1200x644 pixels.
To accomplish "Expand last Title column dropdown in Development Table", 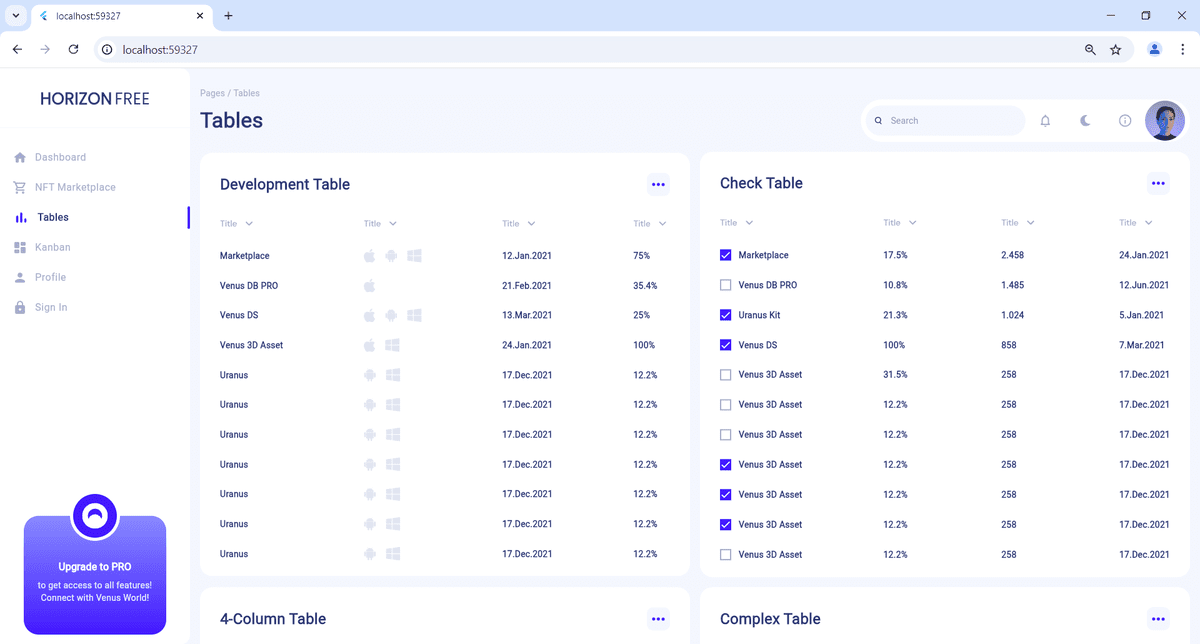I will point(662,224).
